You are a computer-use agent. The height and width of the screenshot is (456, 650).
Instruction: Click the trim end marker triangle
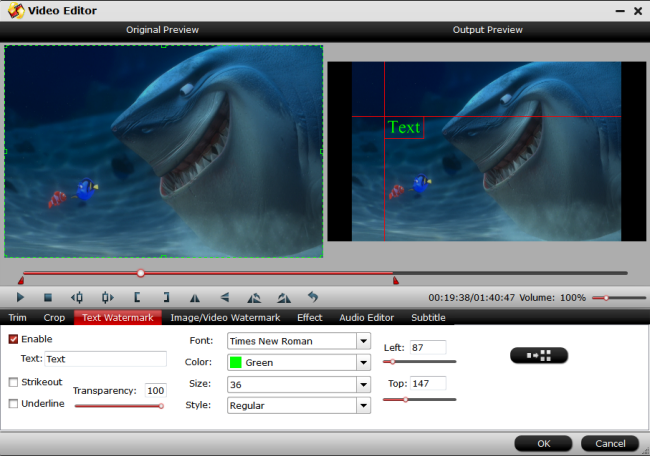[396, 281]
